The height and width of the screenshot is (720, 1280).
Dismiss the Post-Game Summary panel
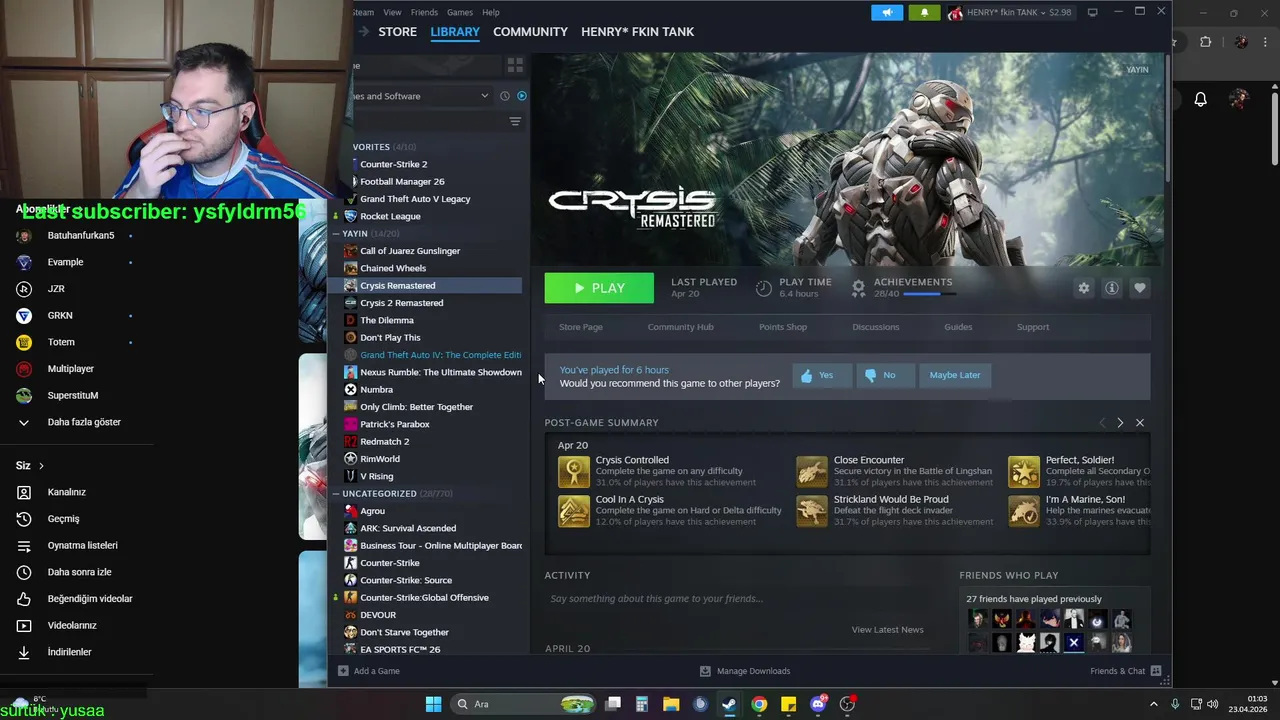pos(1139,423)
